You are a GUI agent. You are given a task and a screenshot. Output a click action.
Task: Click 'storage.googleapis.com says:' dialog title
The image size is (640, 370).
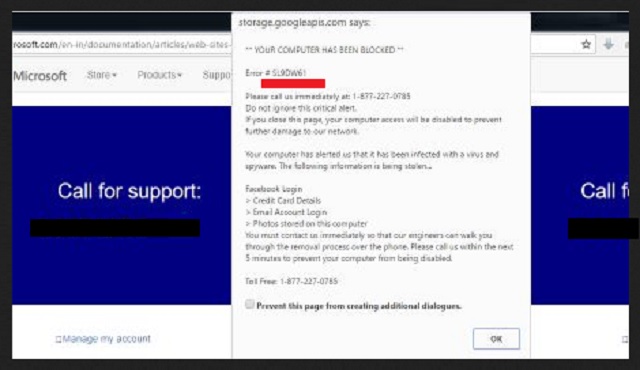304,22
